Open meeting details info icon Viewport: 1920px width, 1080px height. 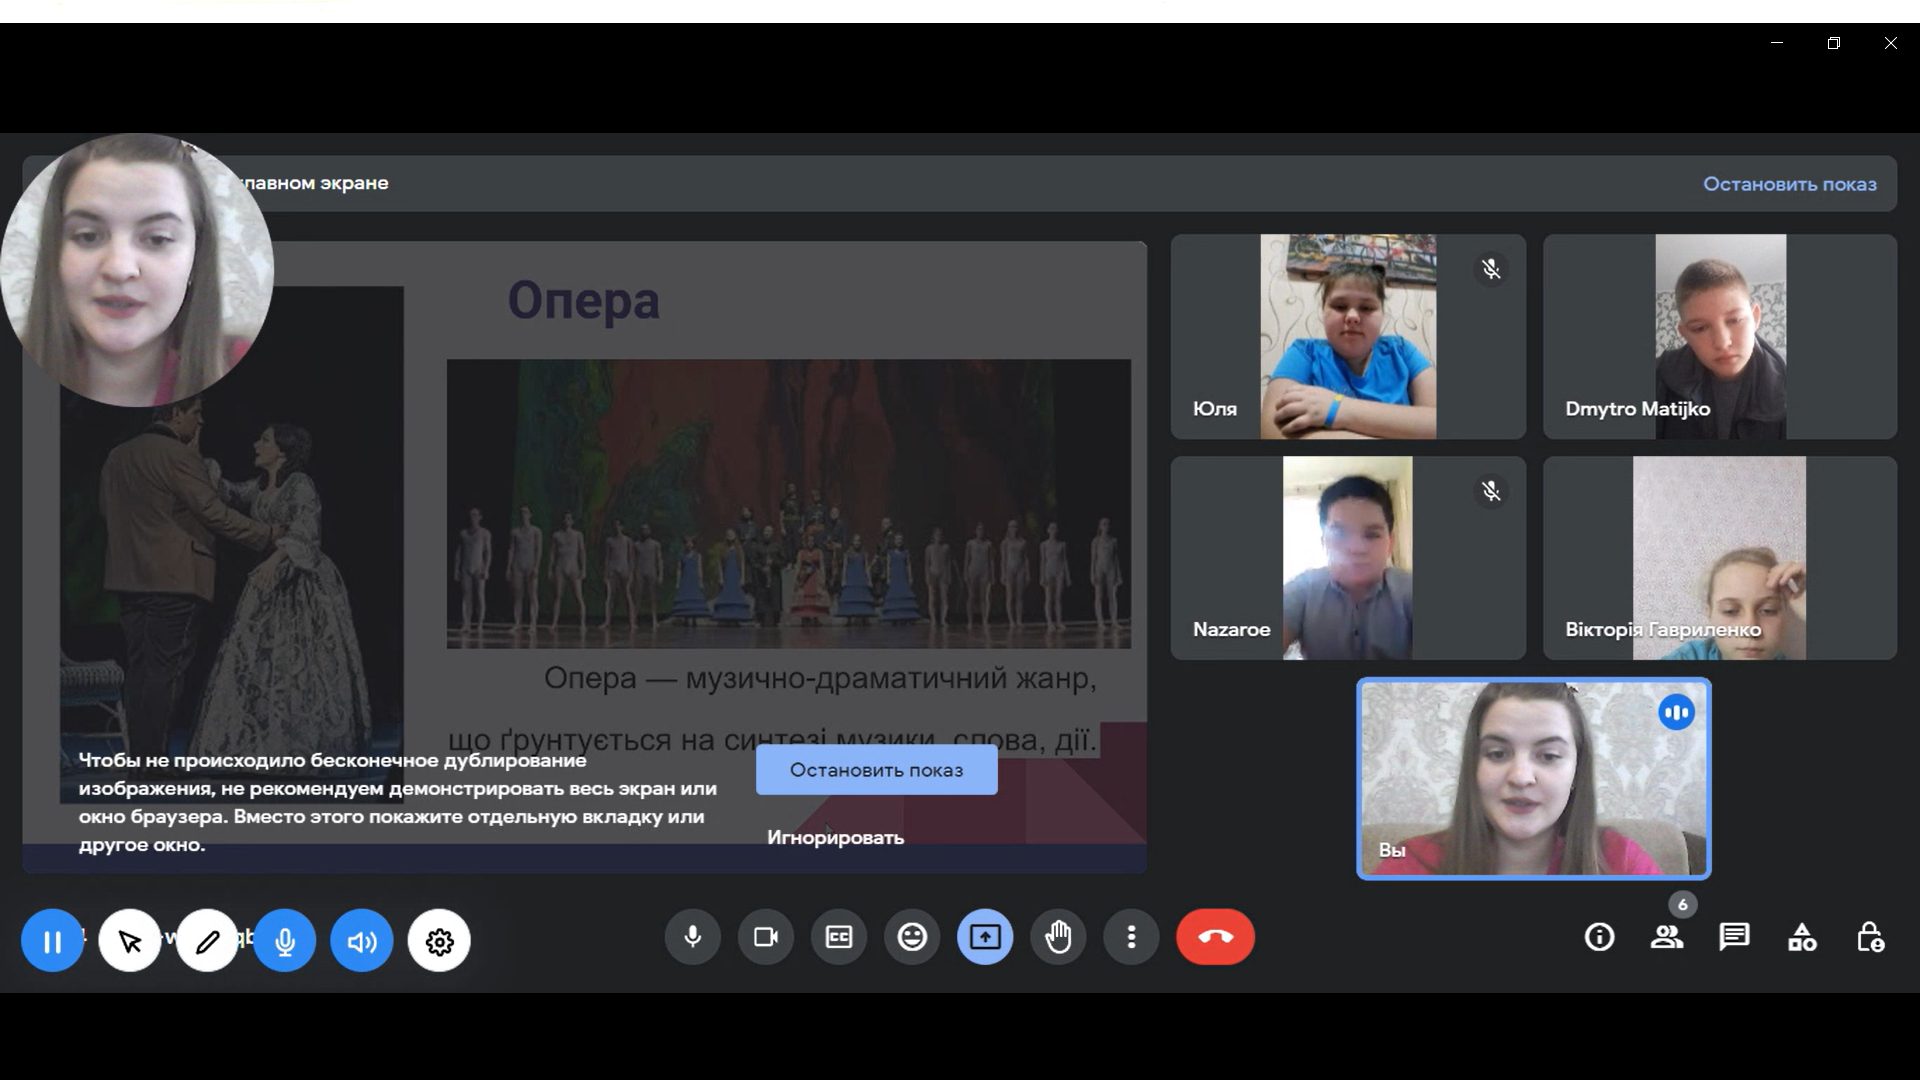[1599, 937]
